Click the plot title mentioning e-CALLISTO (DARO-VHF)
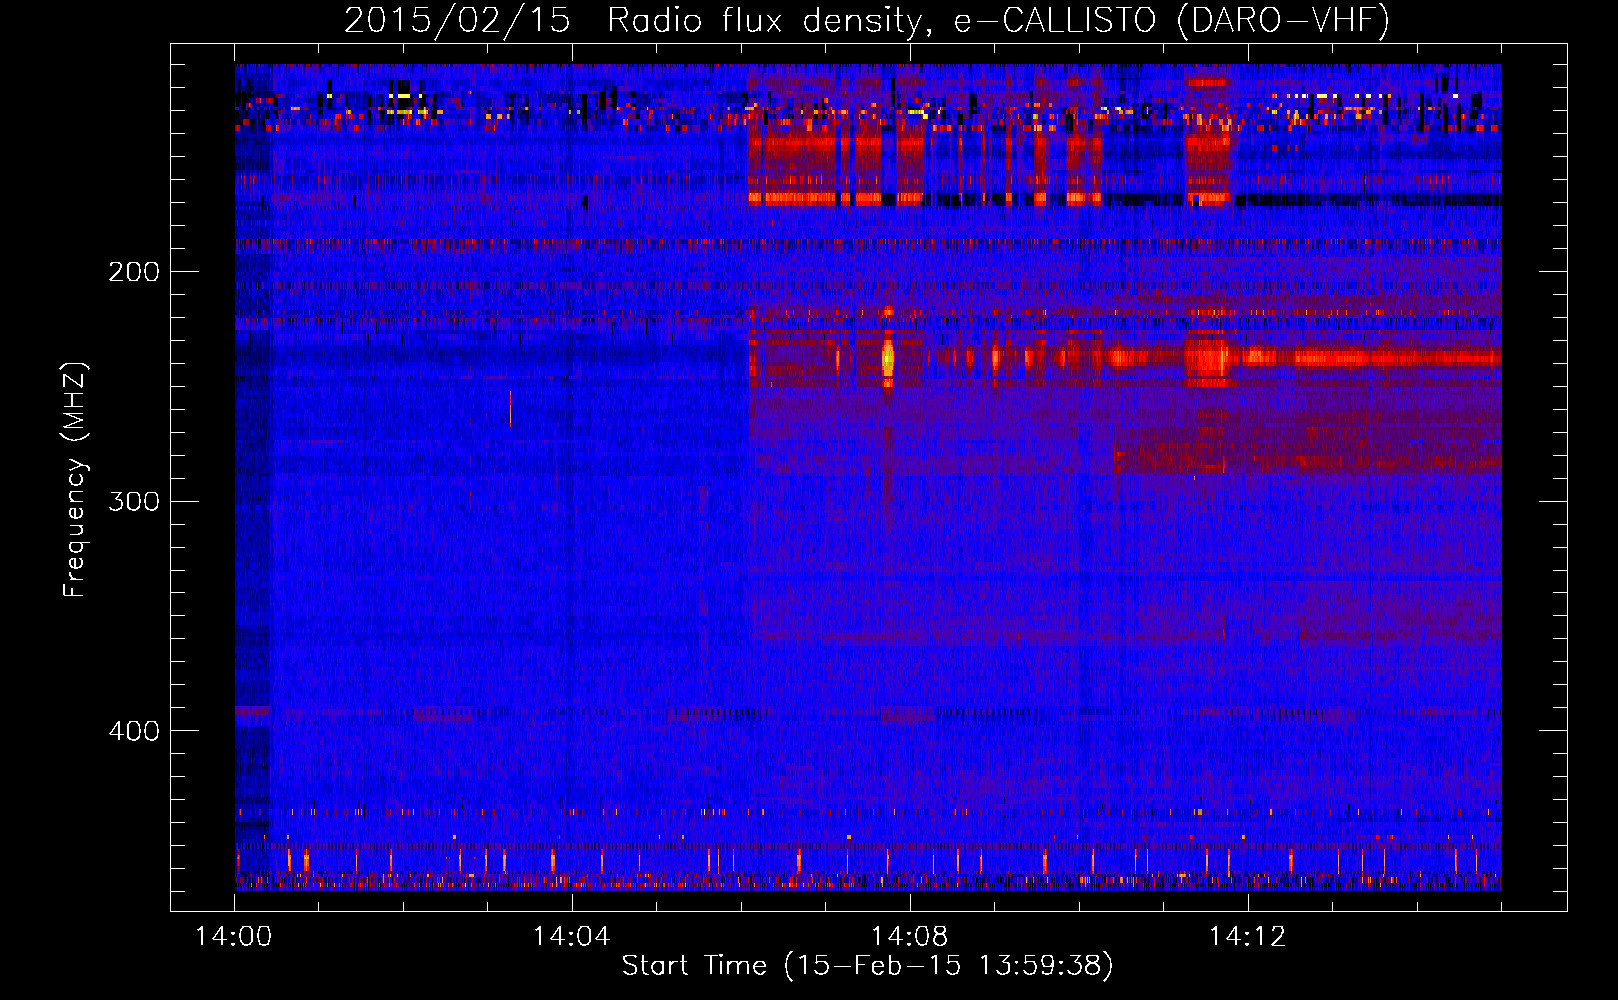1618x1000 pixels. point(867,20)
